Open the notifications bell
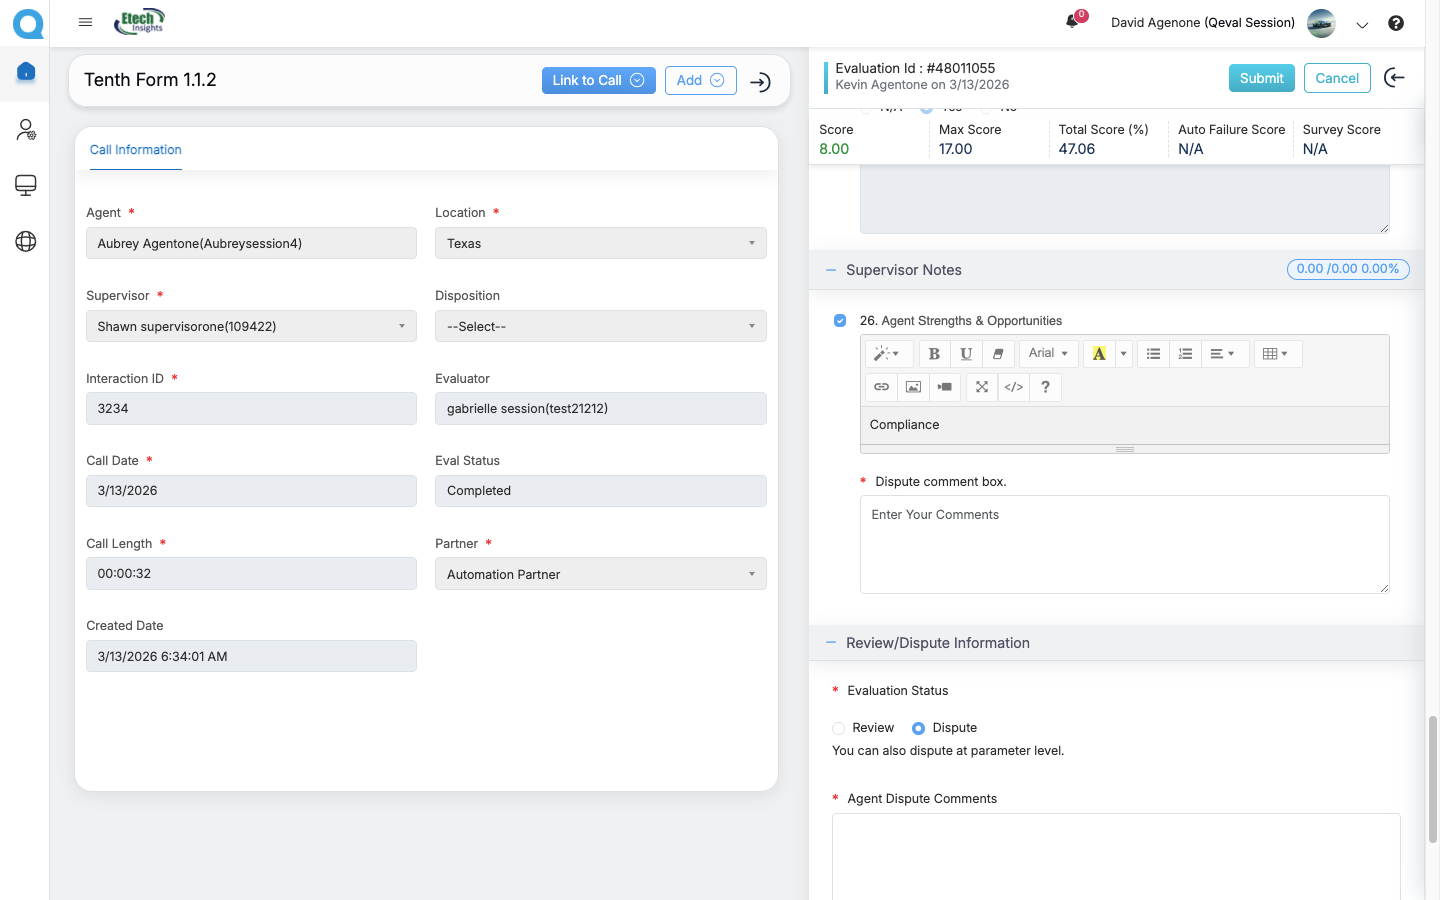Image resolution: width=1440 pixels, height=900 pixels. point(1072,22)
